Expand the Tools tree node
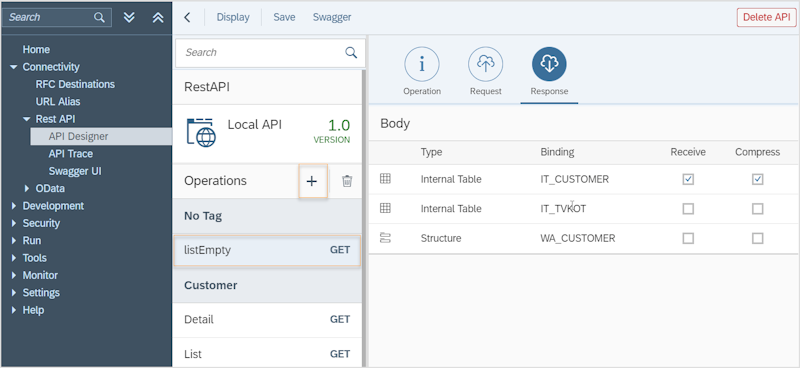Screen dimensions: 800x368 14,258
